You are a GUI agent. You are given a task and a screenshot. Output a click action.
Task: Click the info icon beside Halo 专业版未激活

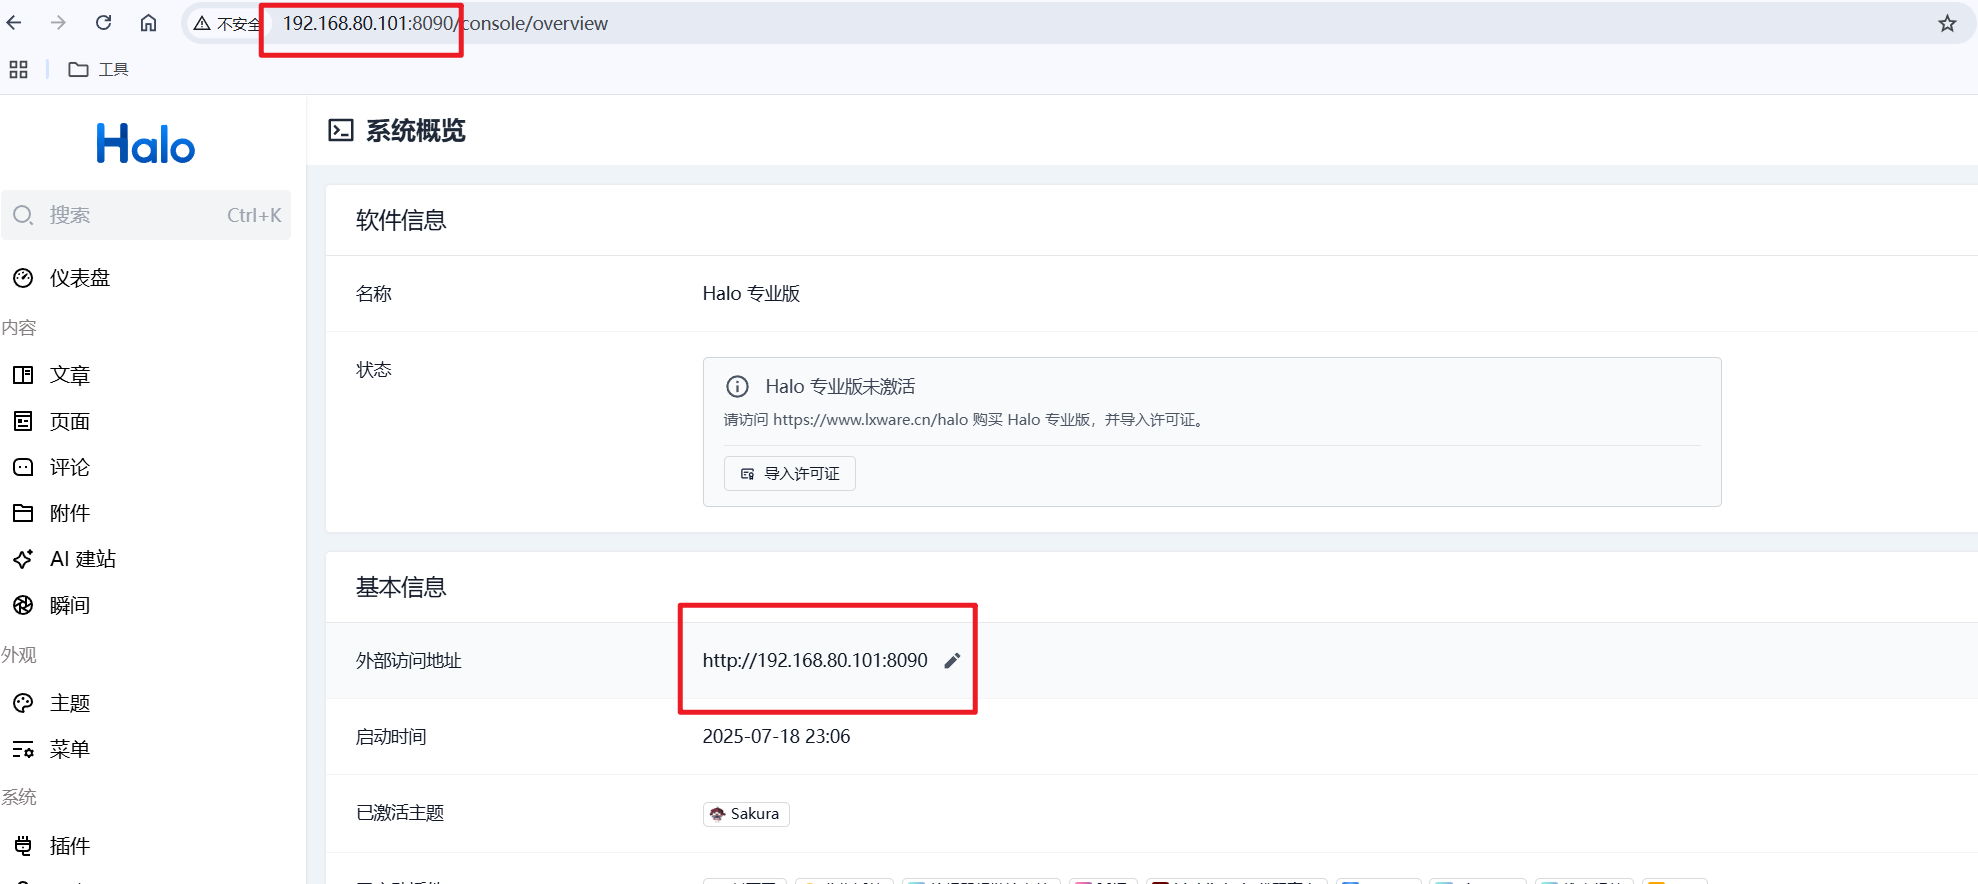pyautogui.click(x=737, y=386)
